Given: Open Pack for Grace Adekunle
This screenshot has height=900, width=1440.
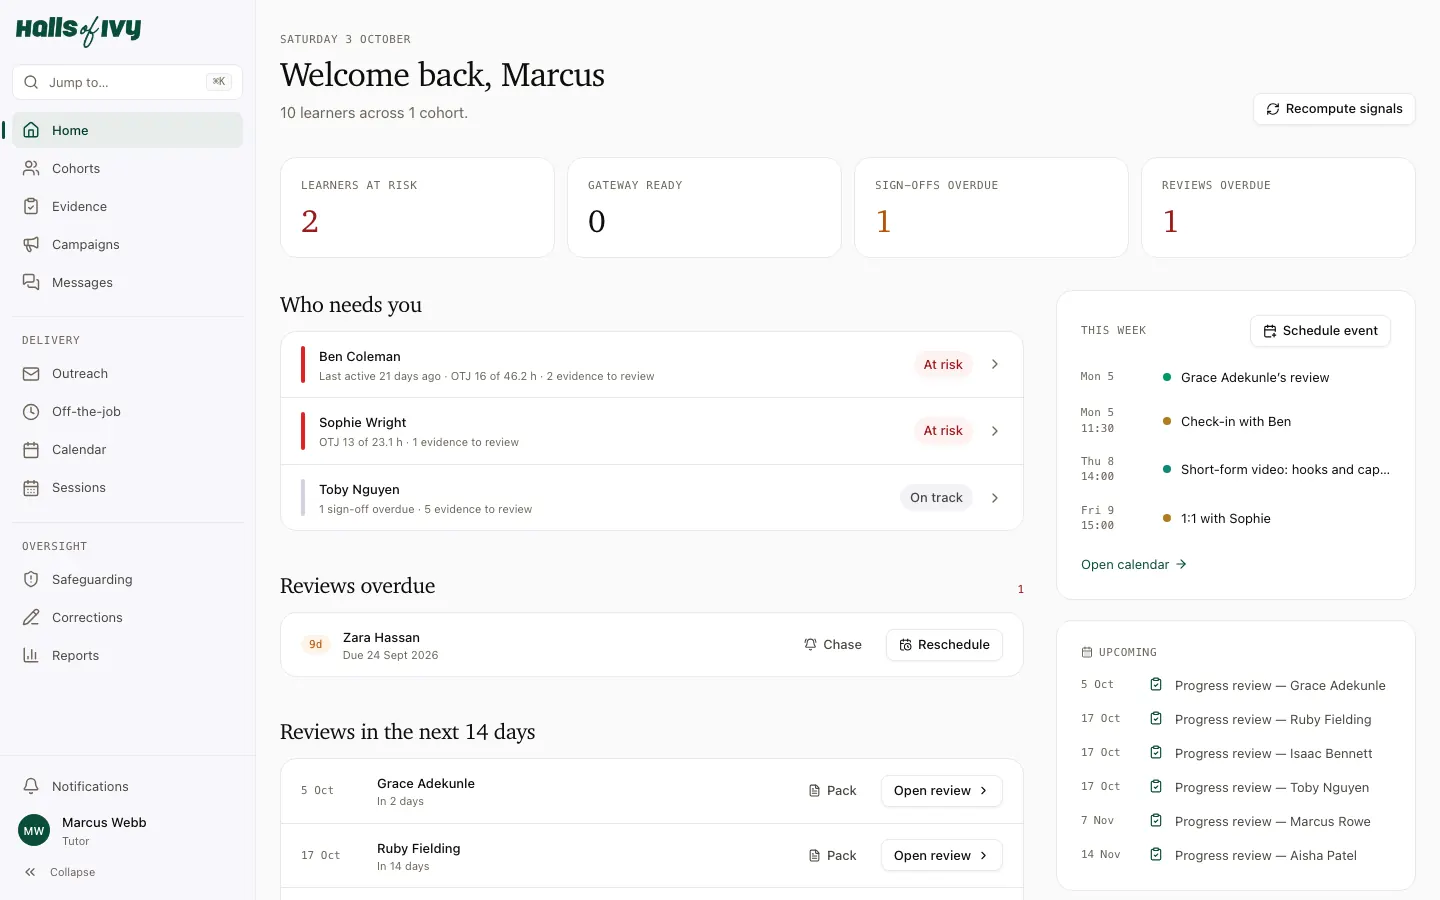Looking at the screenshot, I should click(x=832, y=791).
